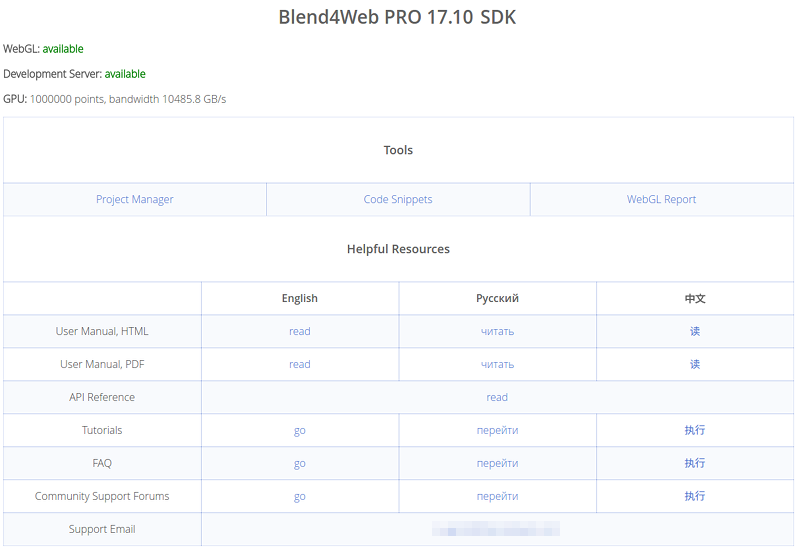The image size is (800, 552).
Task: Read the API Reference
Action: point(497,397)
